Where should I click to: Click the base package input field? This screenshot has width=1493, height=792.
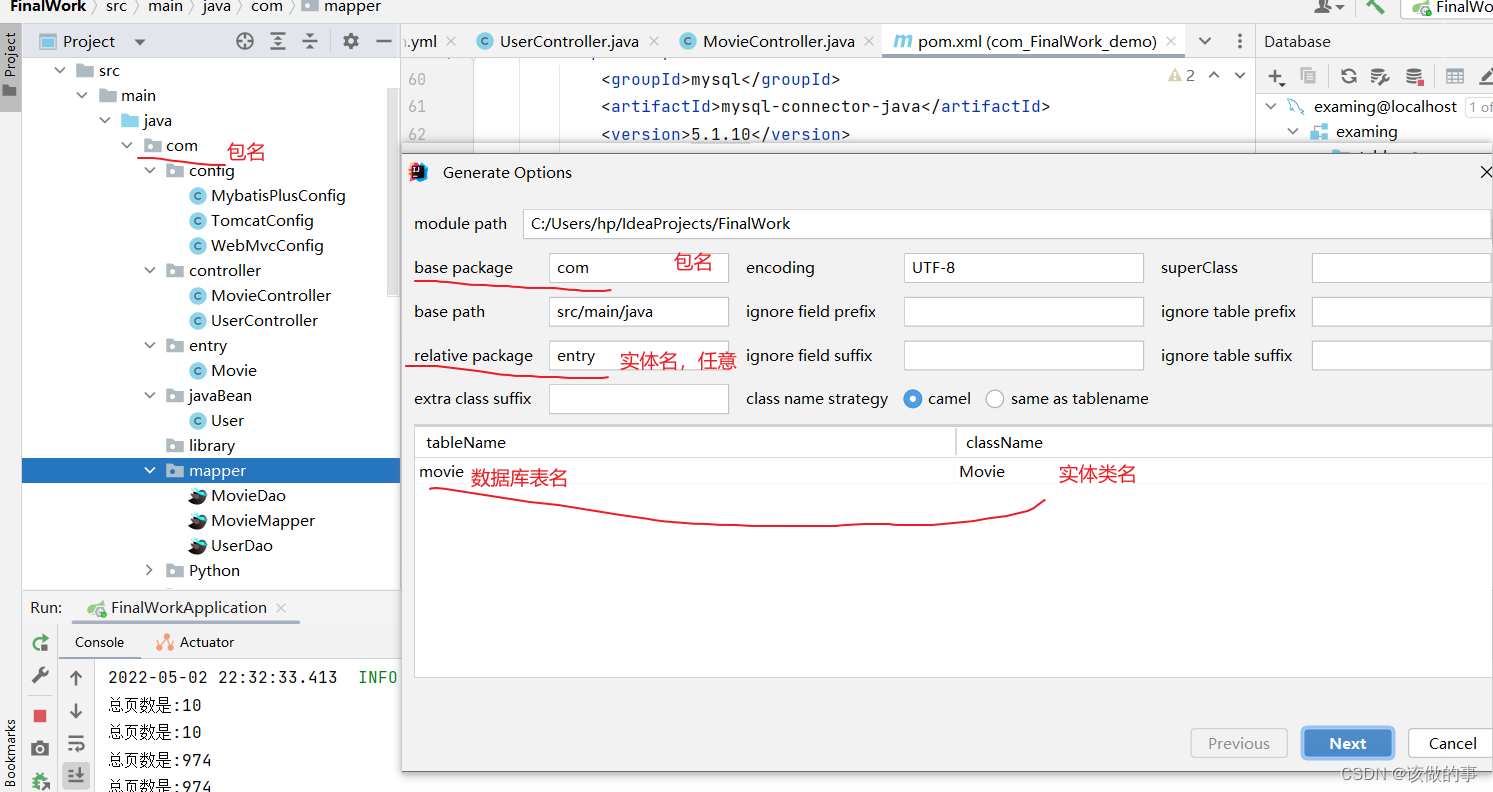point(637,267)
